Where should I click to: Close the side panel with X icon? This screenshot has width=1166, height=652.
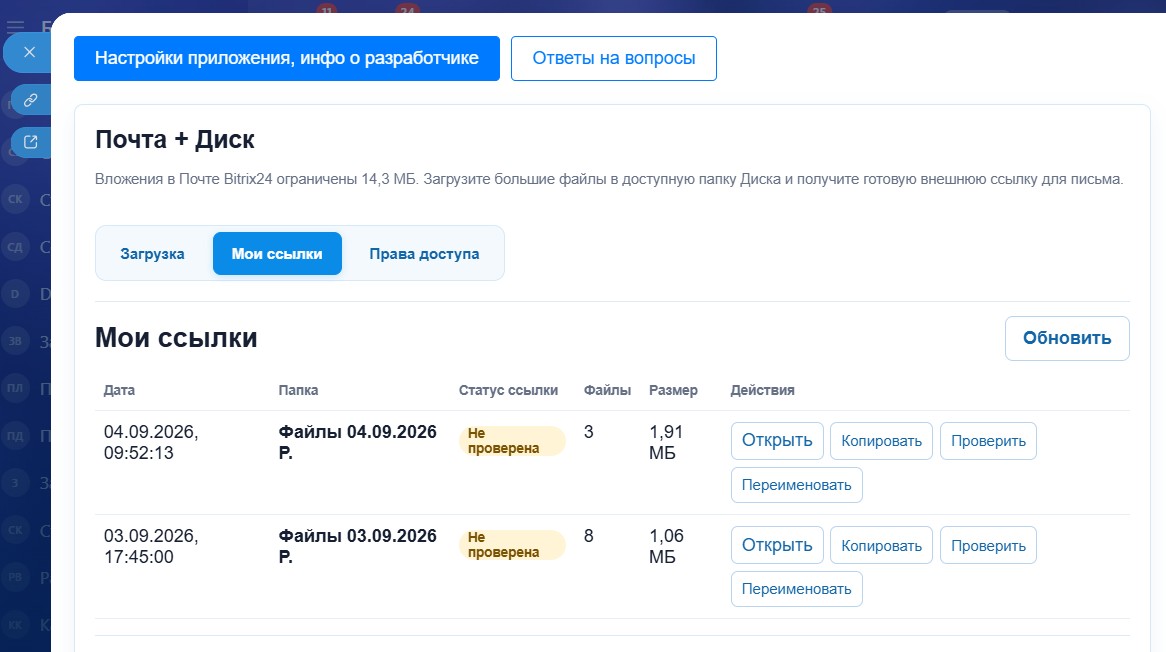coord(29,52)
